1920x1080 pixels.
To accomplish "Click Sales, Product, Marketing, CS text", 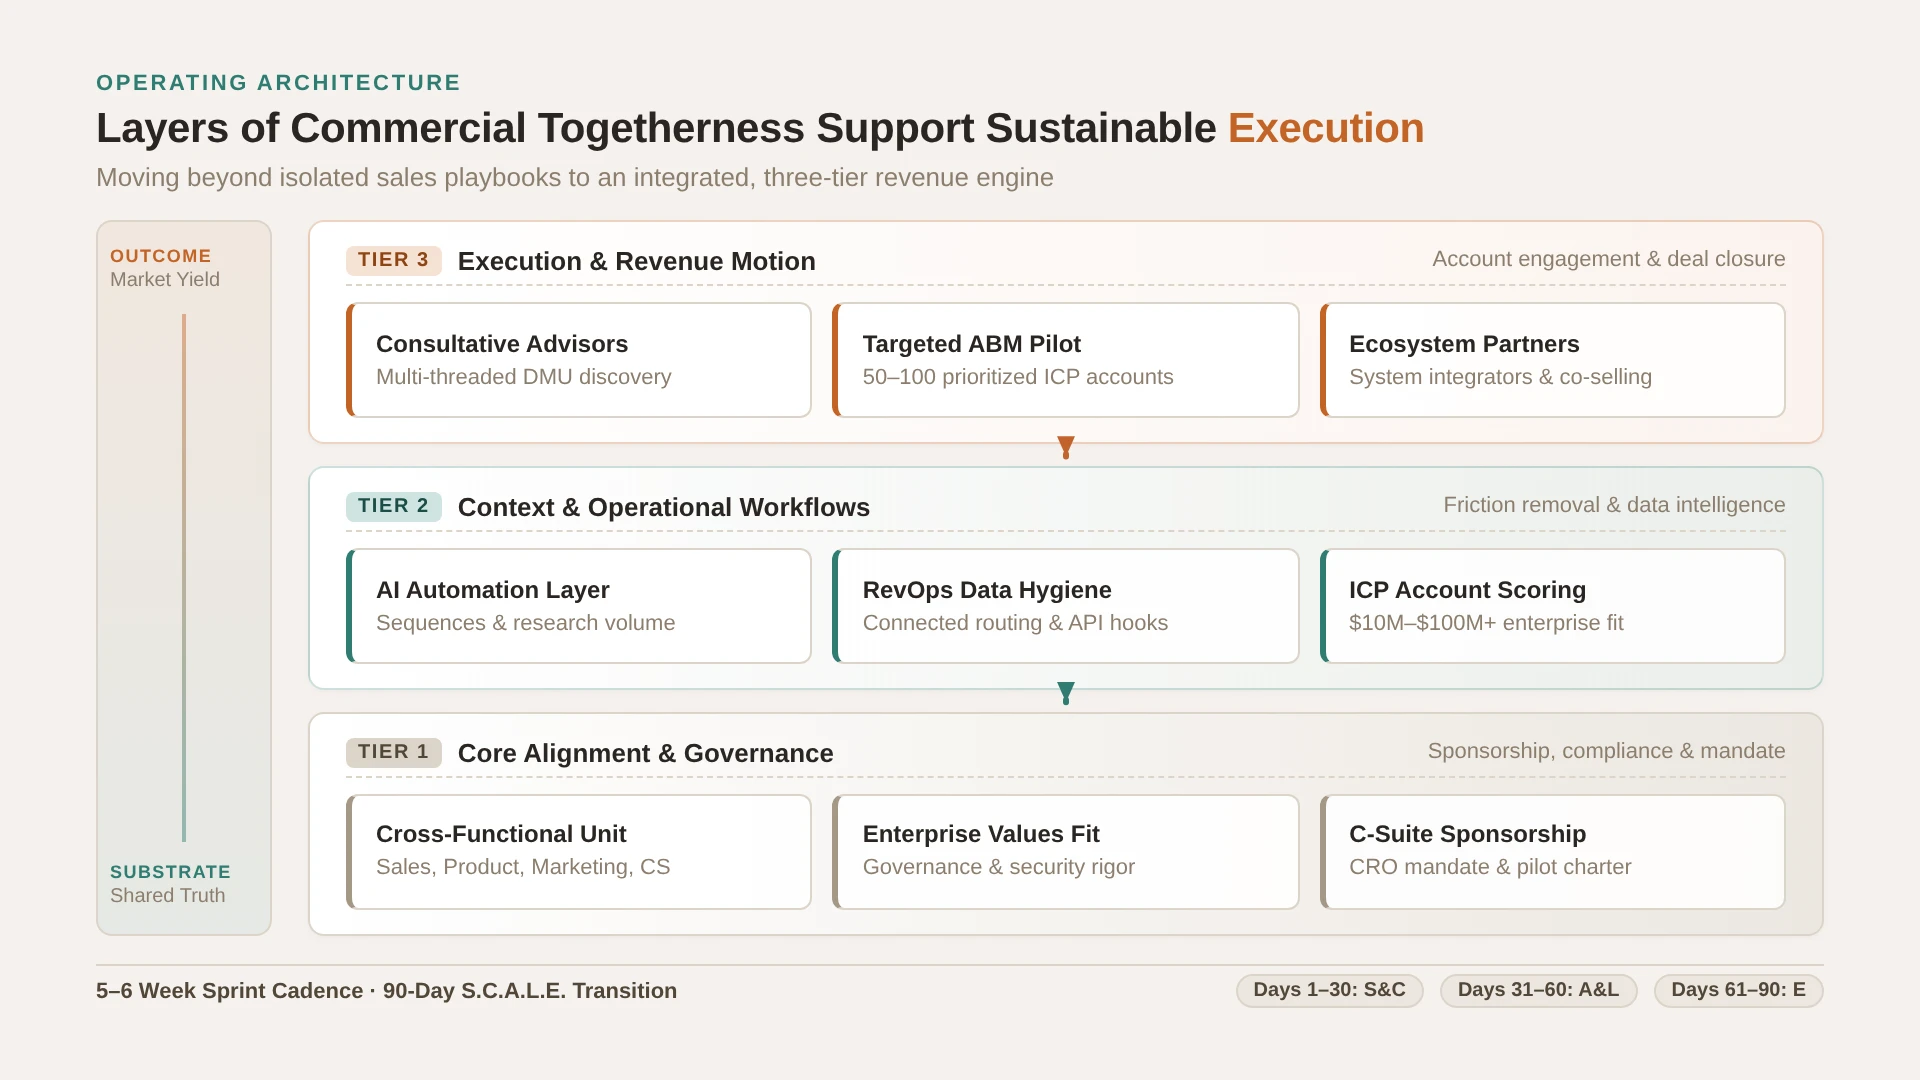I will (523, 867).
